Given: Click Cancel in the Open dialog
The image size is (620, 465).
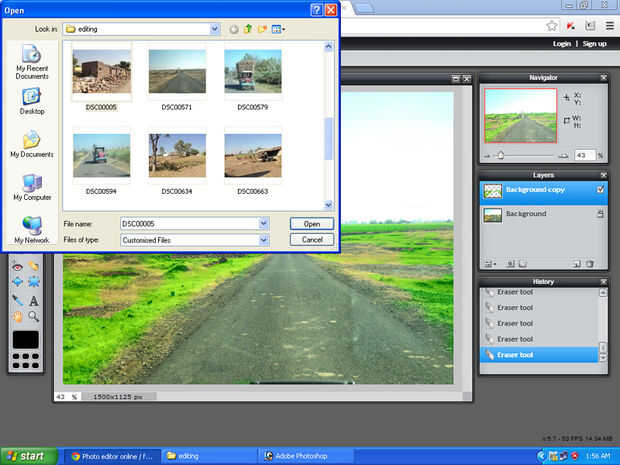Looking at the screenshot, I should [312, 240].
